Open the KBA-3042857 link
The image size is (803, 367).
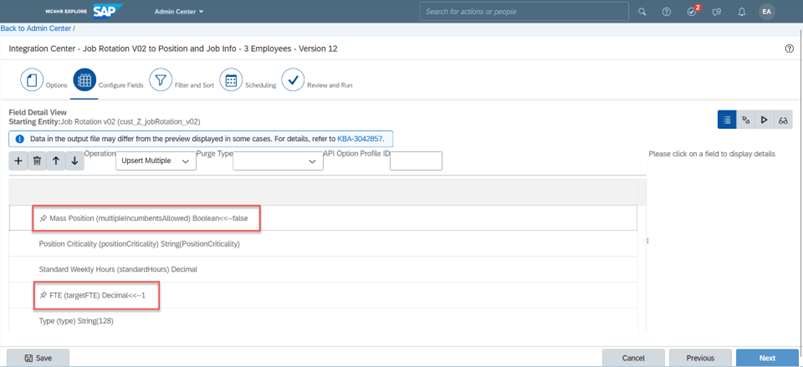360,139
